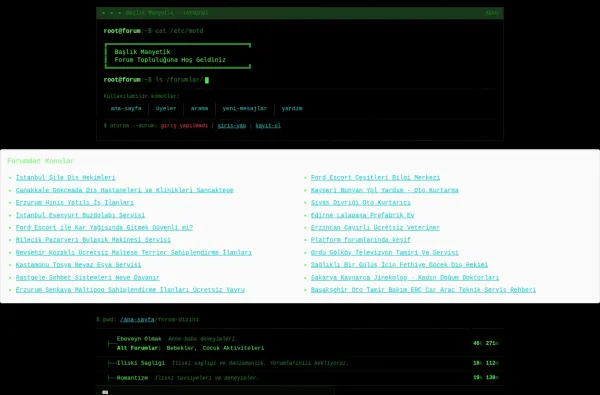Open the Iliski Sagligi forum
The image size is (600, 395).
[141, 363]
